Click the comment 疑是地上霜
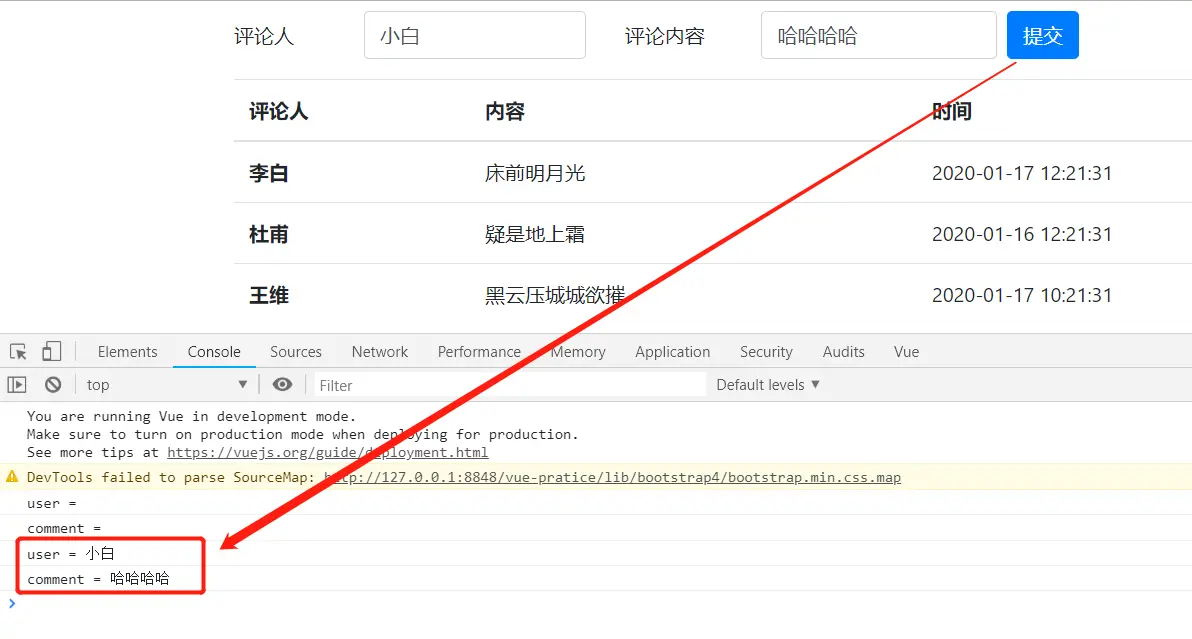The height and width of the screenshot is (639, 1192). 535,234
